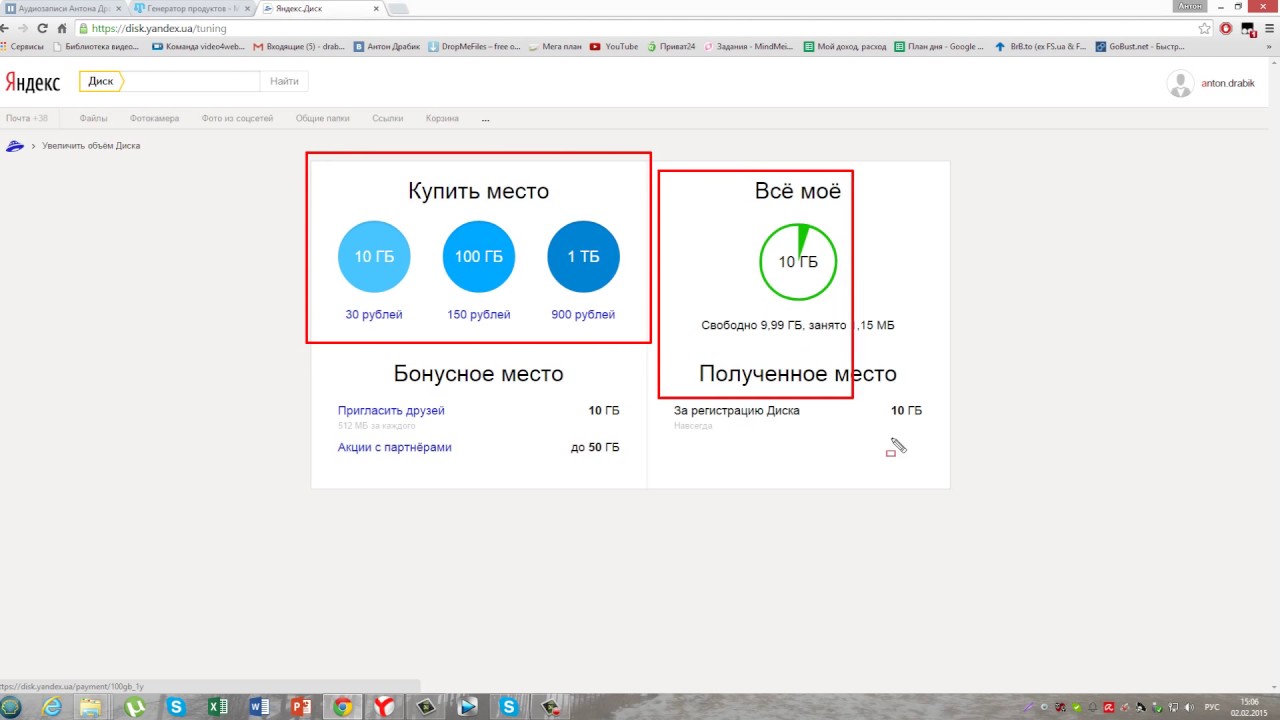This screenshot has width=1280, height=720.
Task: Click Увеличить объём Диска breadcrumb
Action: click(x=91, y=146)
